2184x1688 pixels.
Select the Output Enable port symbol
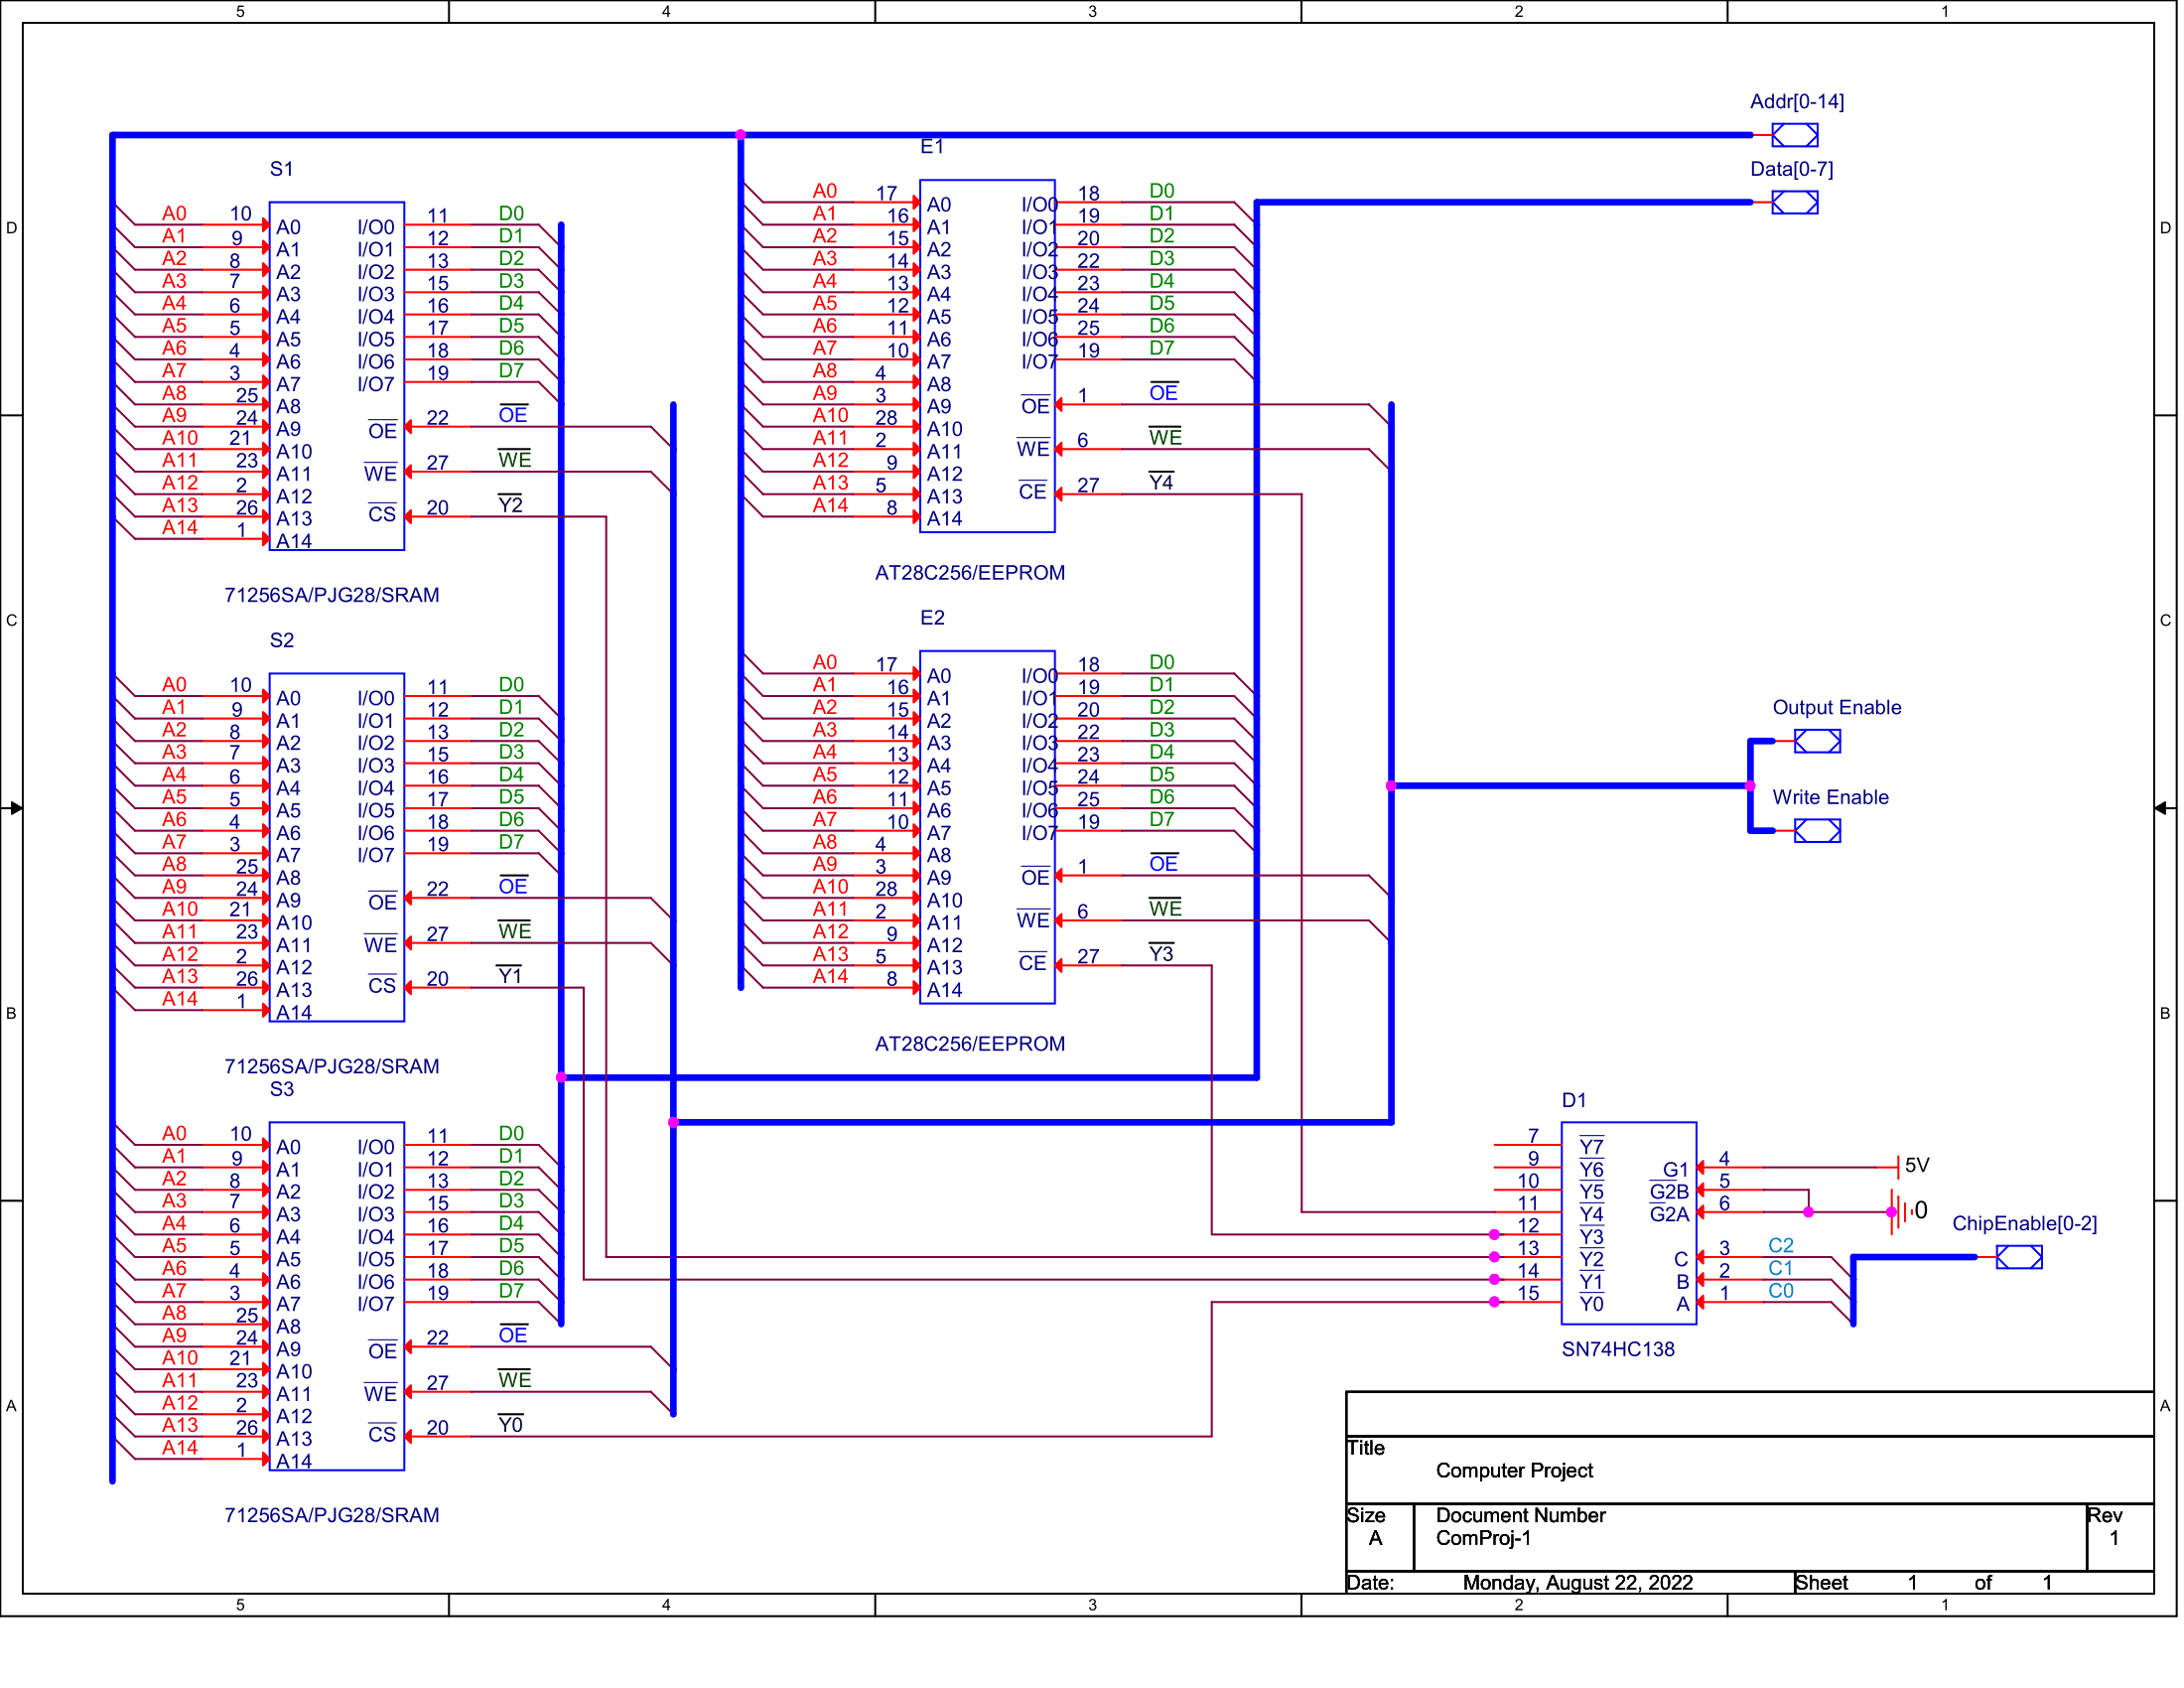[x=1817, y=742]
